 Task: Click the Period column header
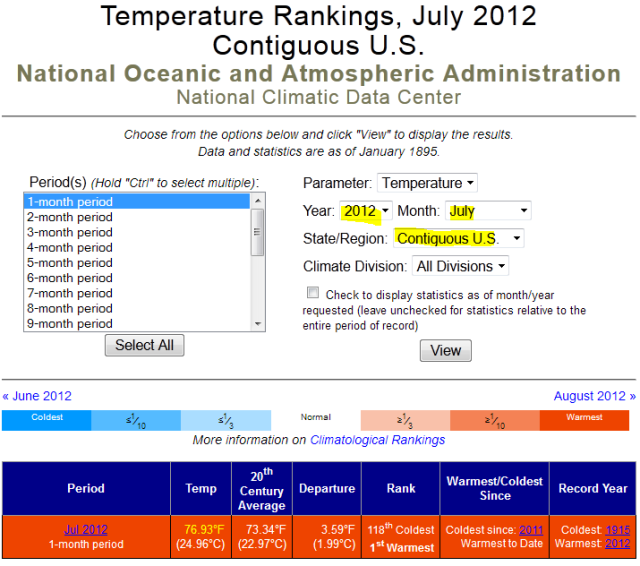pos(86,488)
